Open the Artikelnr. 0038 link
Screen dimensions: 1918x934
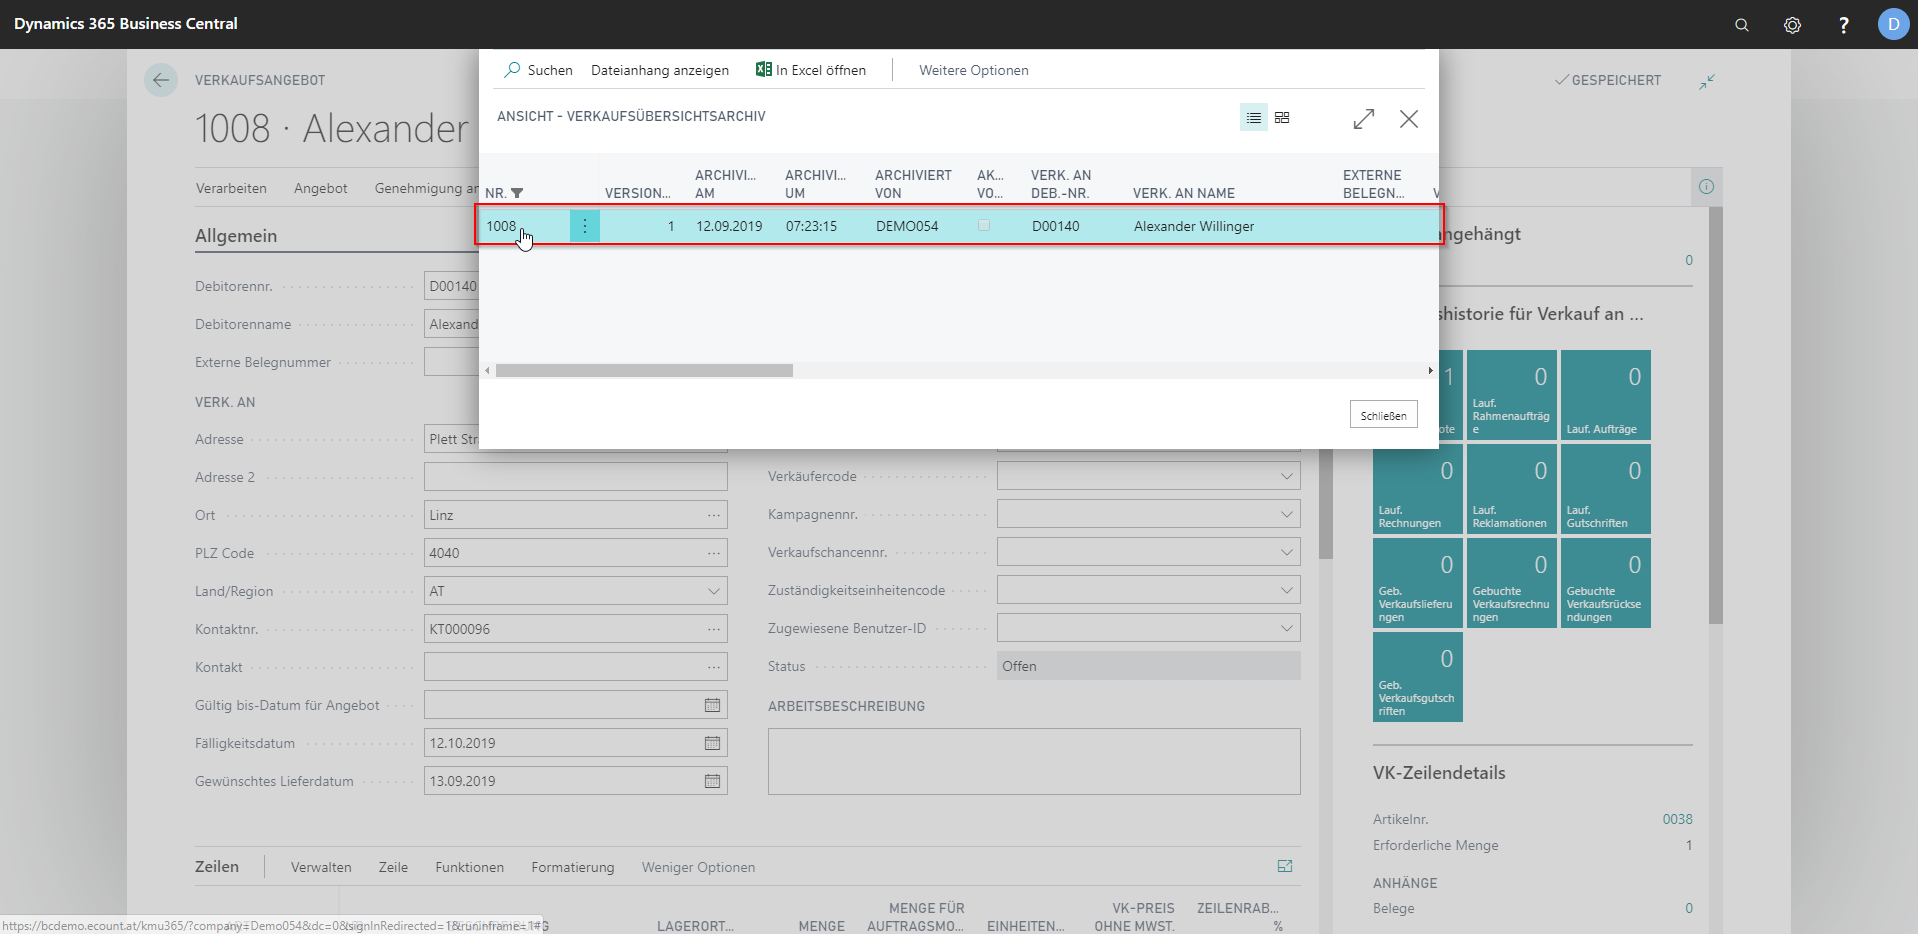tap(1677, 819)
